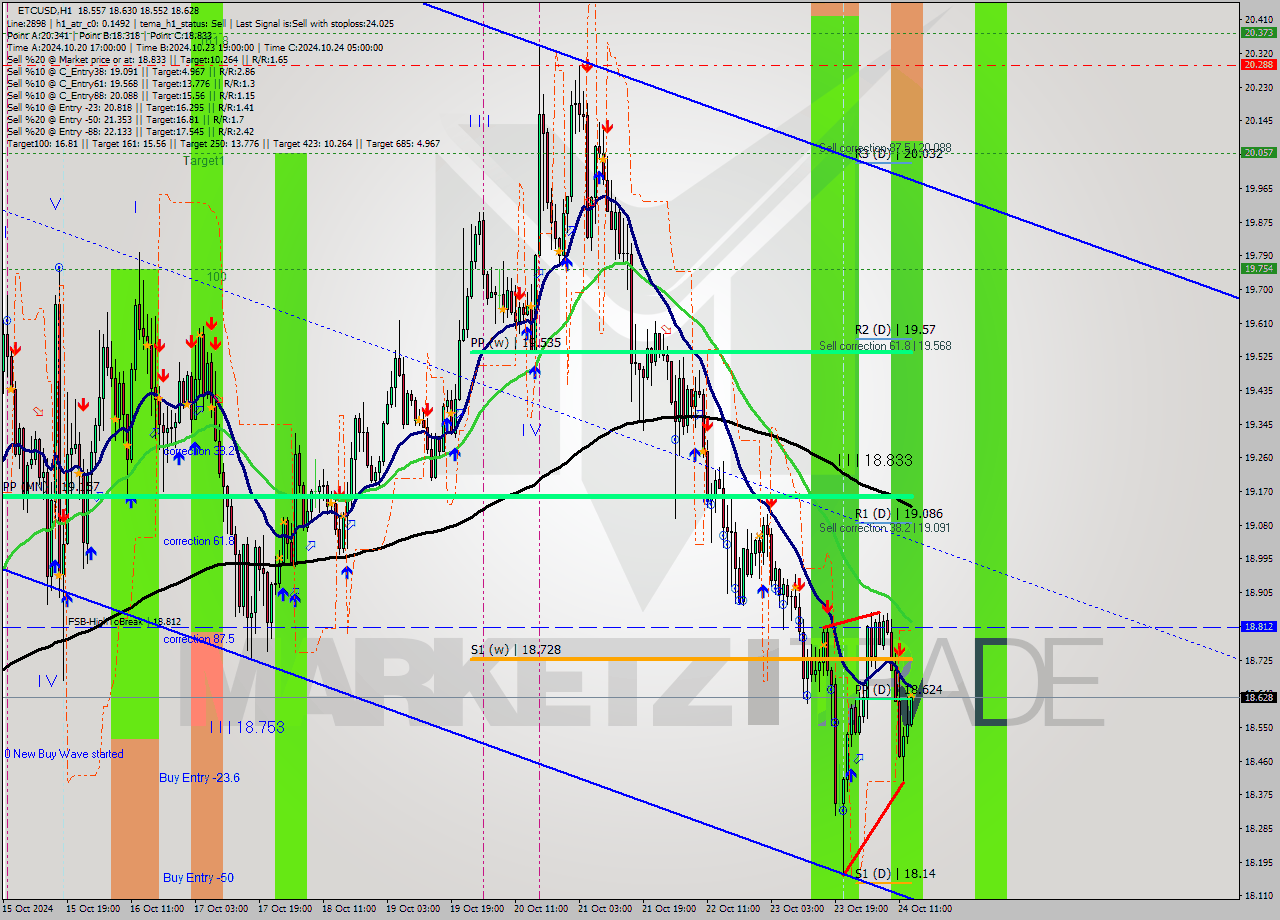Click the 'FSB-HighToBreak | 18.812' label
The width and height of the screenshot is (1280, 920).
[x=124, y=621]
